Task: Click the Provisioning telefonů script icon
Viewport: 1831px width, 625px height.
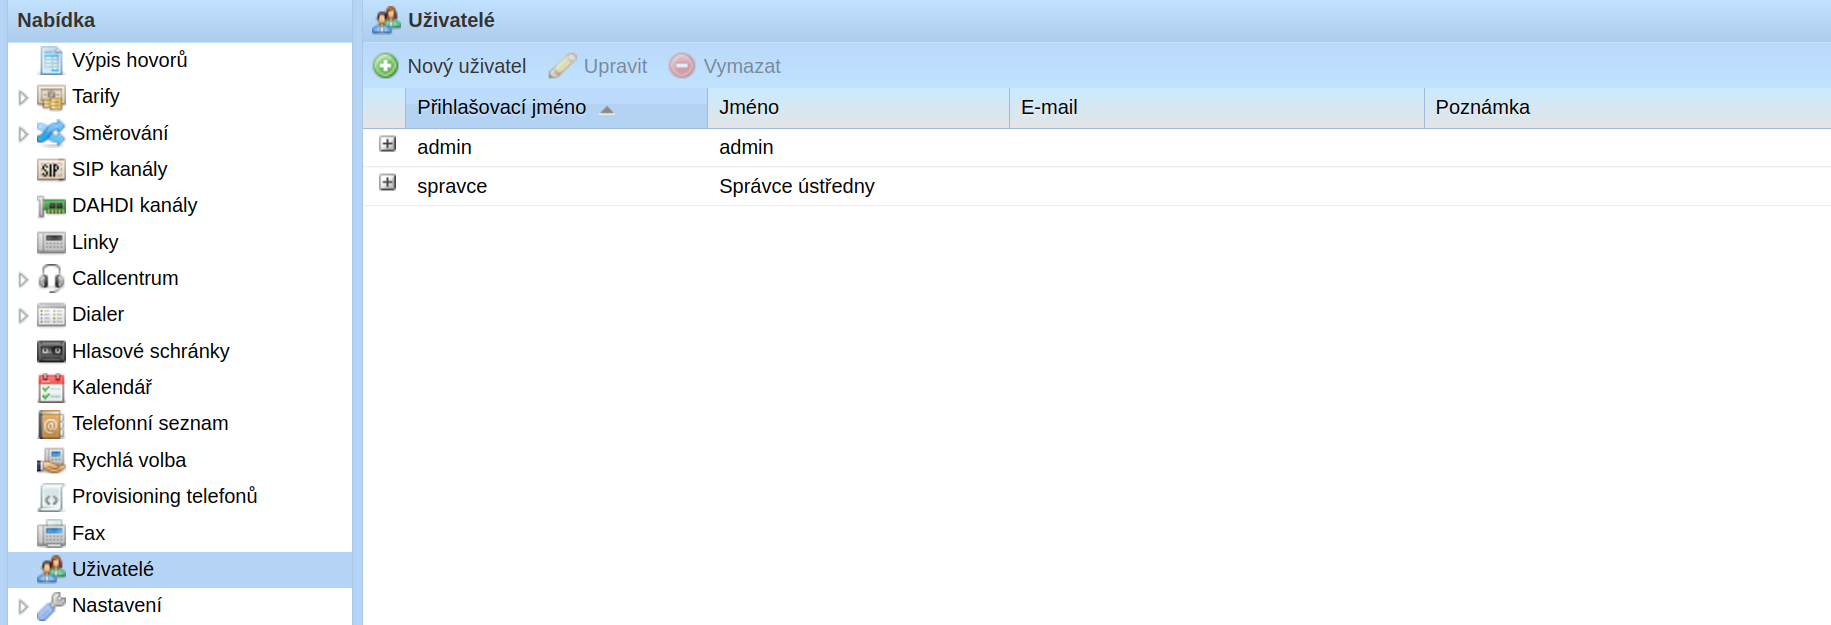Action: [51, 497]
